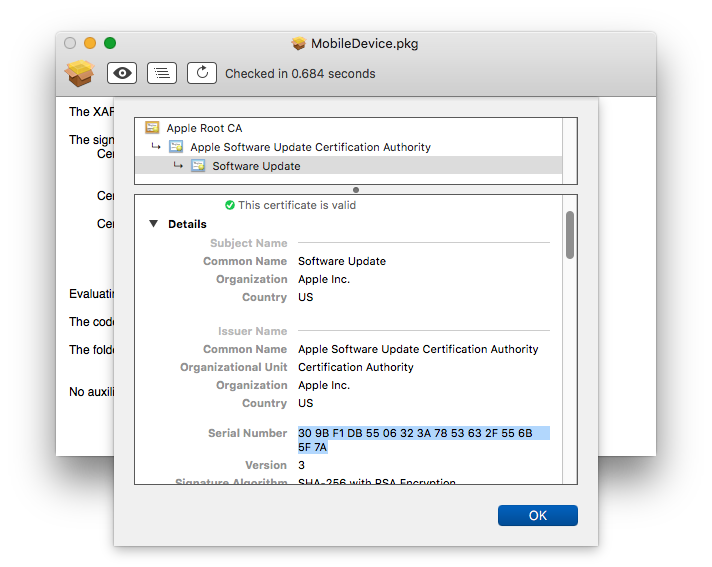This screenshot has width=712, height=567.
Task: Click the orange minimize window button
Action: point(90,43)
